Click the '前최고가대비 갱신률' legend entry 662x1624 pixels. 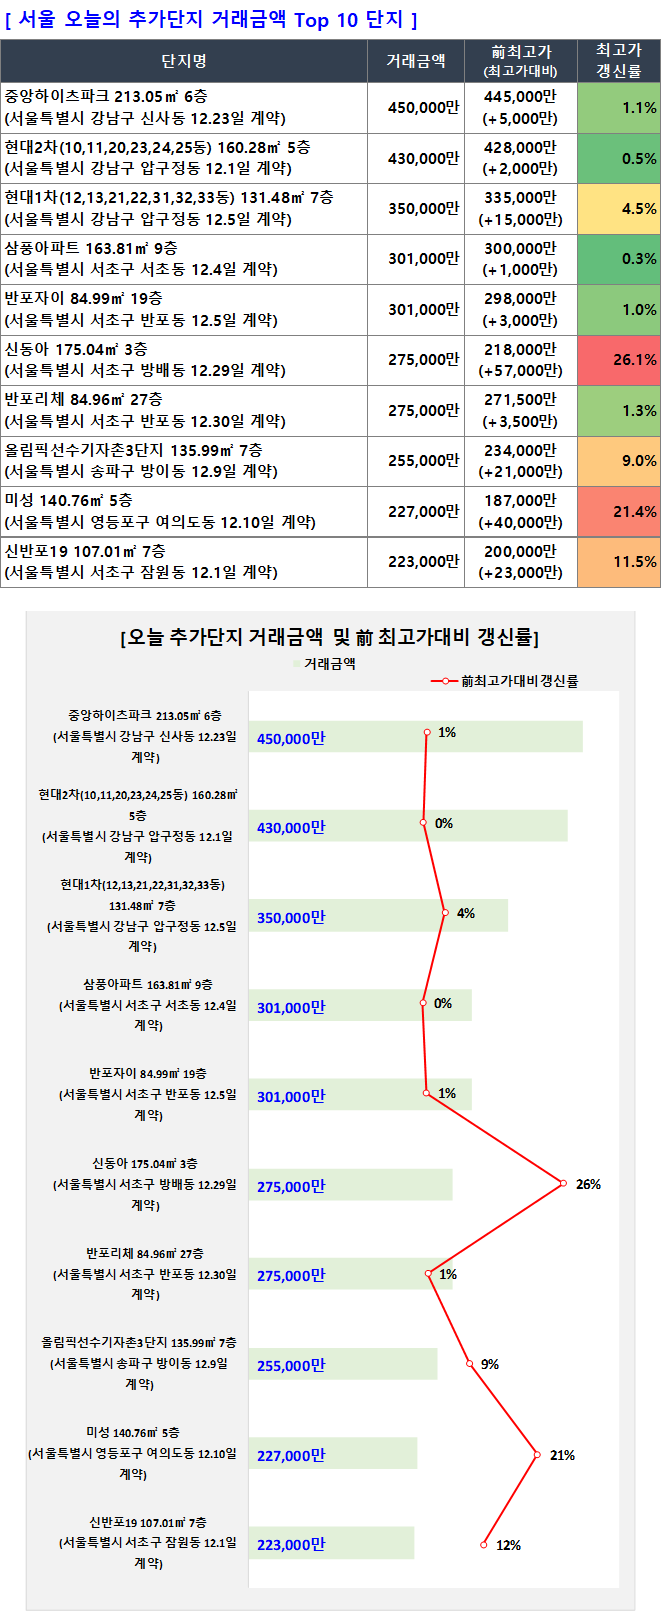pos(505,681)
